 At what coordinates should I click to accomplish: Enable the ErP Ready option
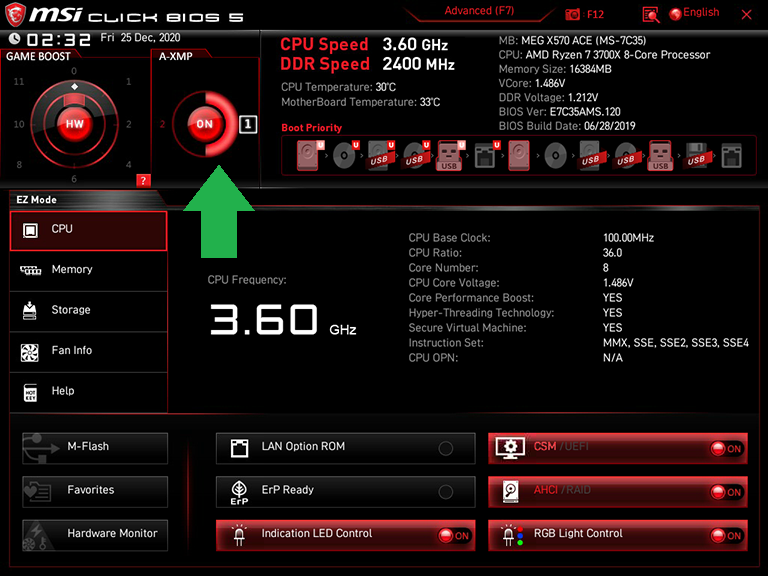(x=445, y=492)
